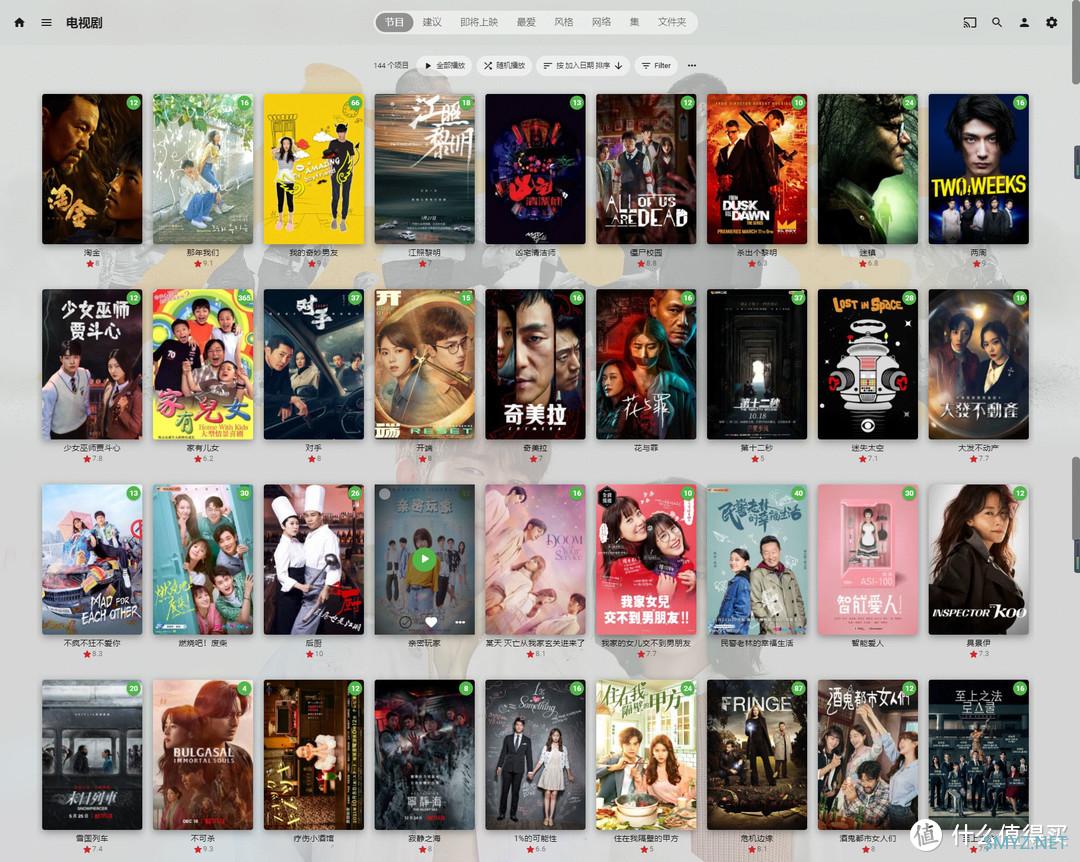Viewport: 1080px width, 862px height.
Task: Open the Two Weeks poster
Action: click(x=979, y=169)
